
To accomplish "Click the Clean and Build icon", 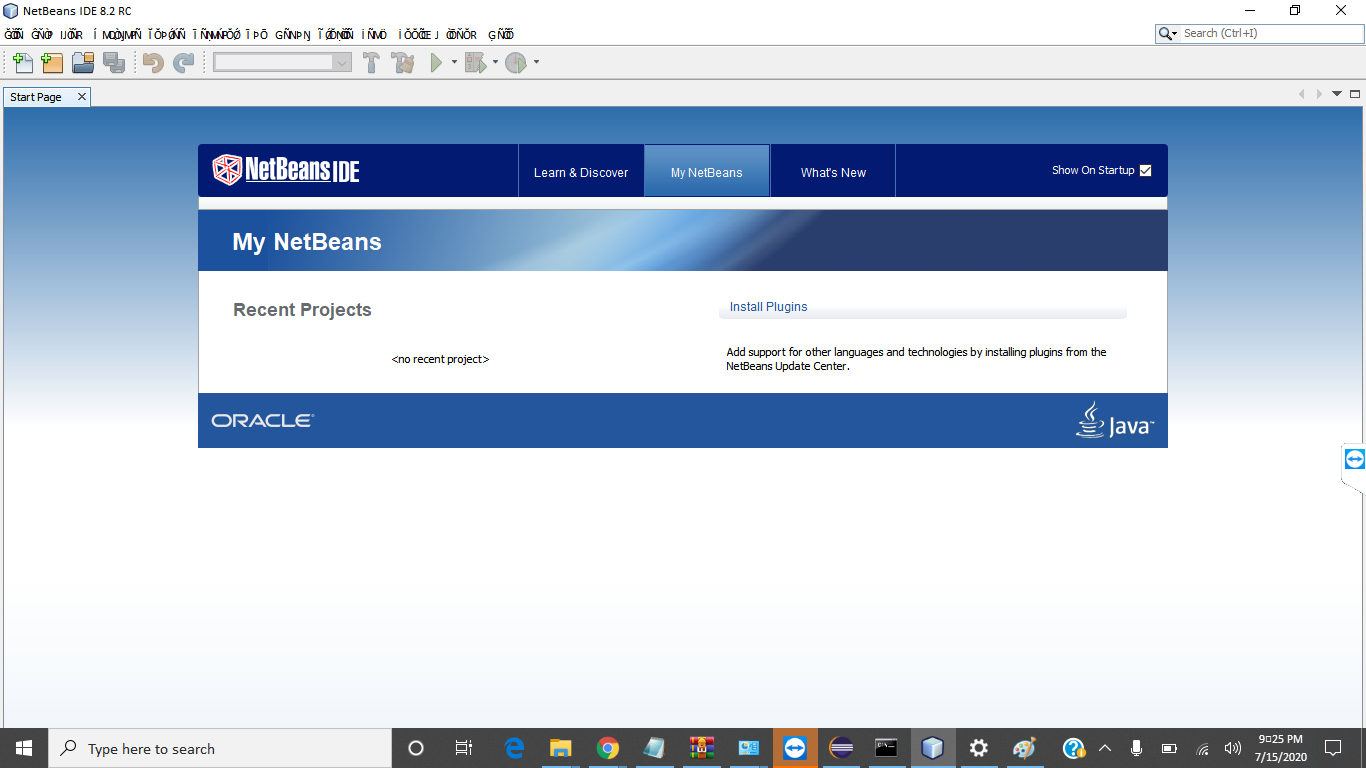I will (403, 63).
